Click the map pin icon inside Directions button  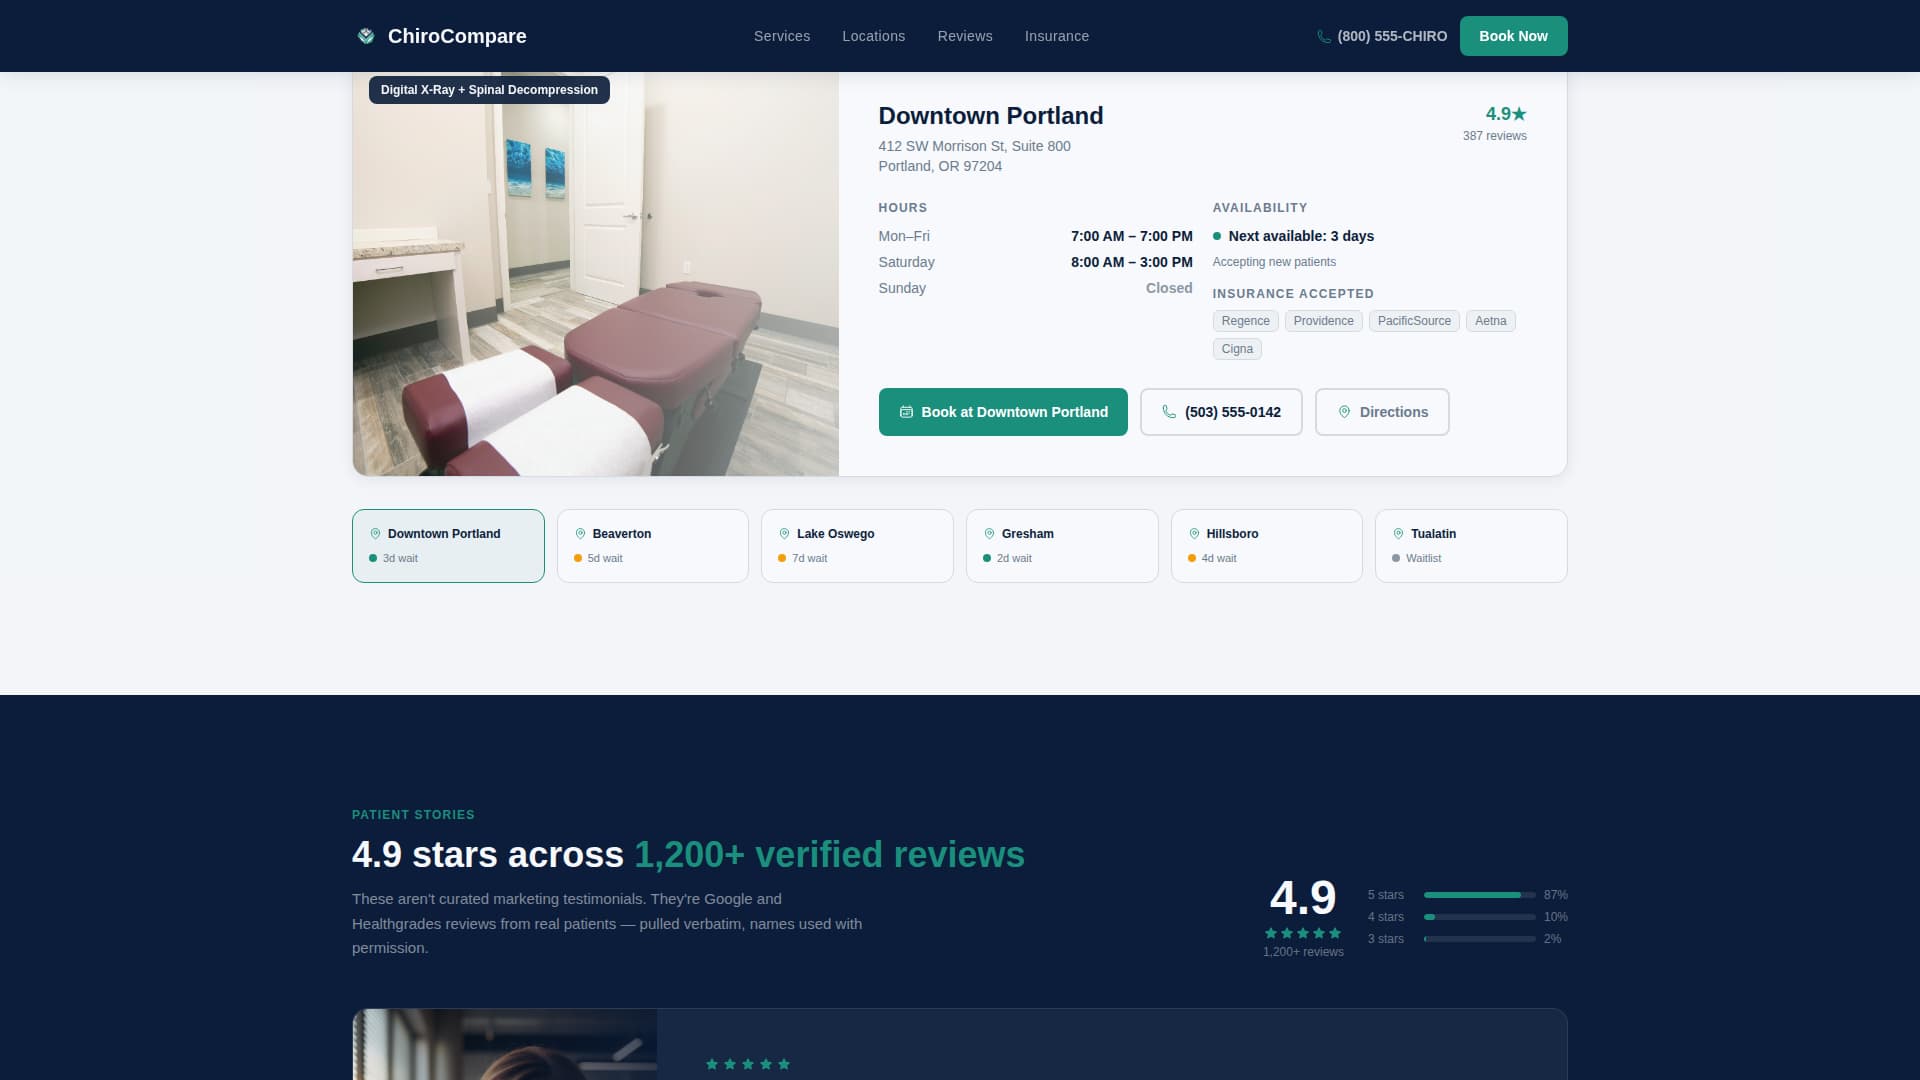[x=1345, y=412]
